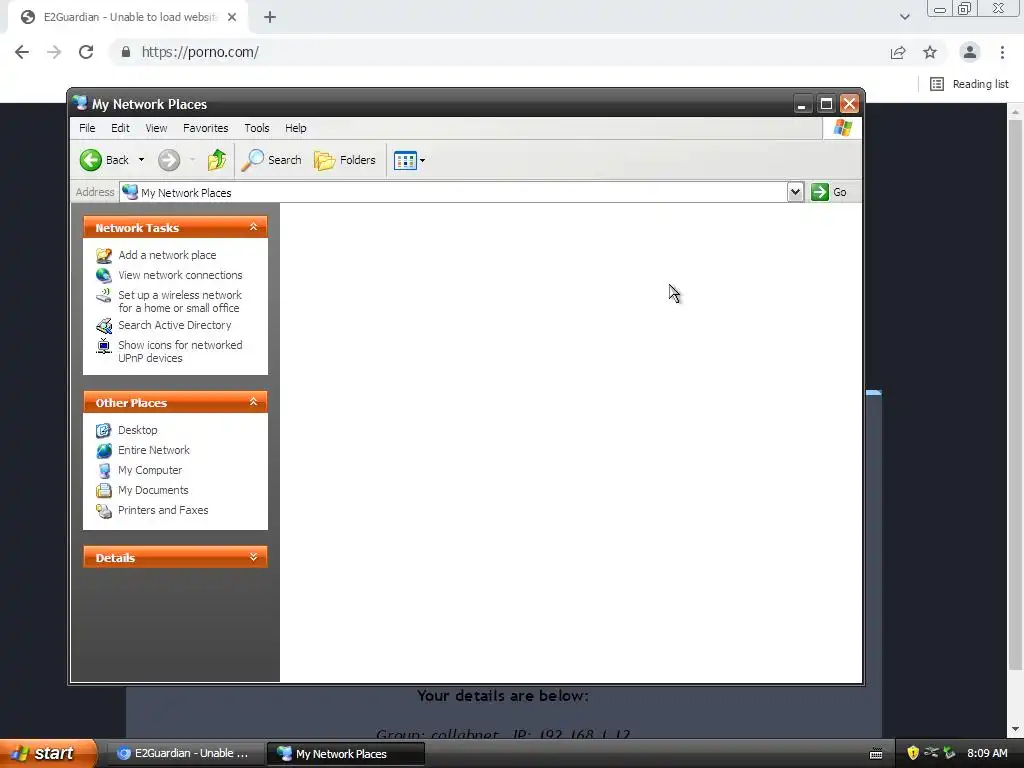Click the security shield tray icon
1024x768 pixels.
(x=913, y=753)
